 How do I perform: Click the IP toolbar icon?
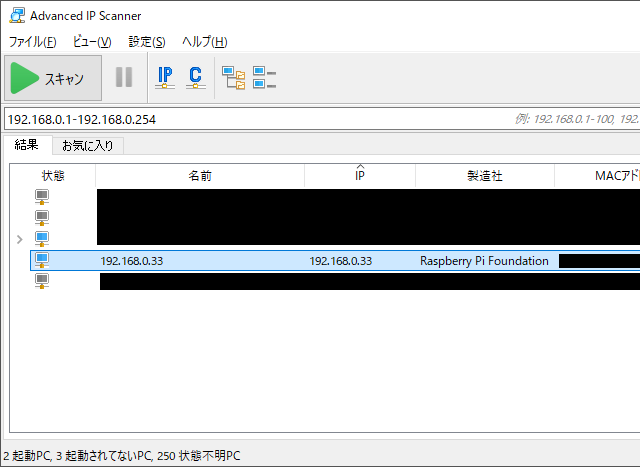165,78
